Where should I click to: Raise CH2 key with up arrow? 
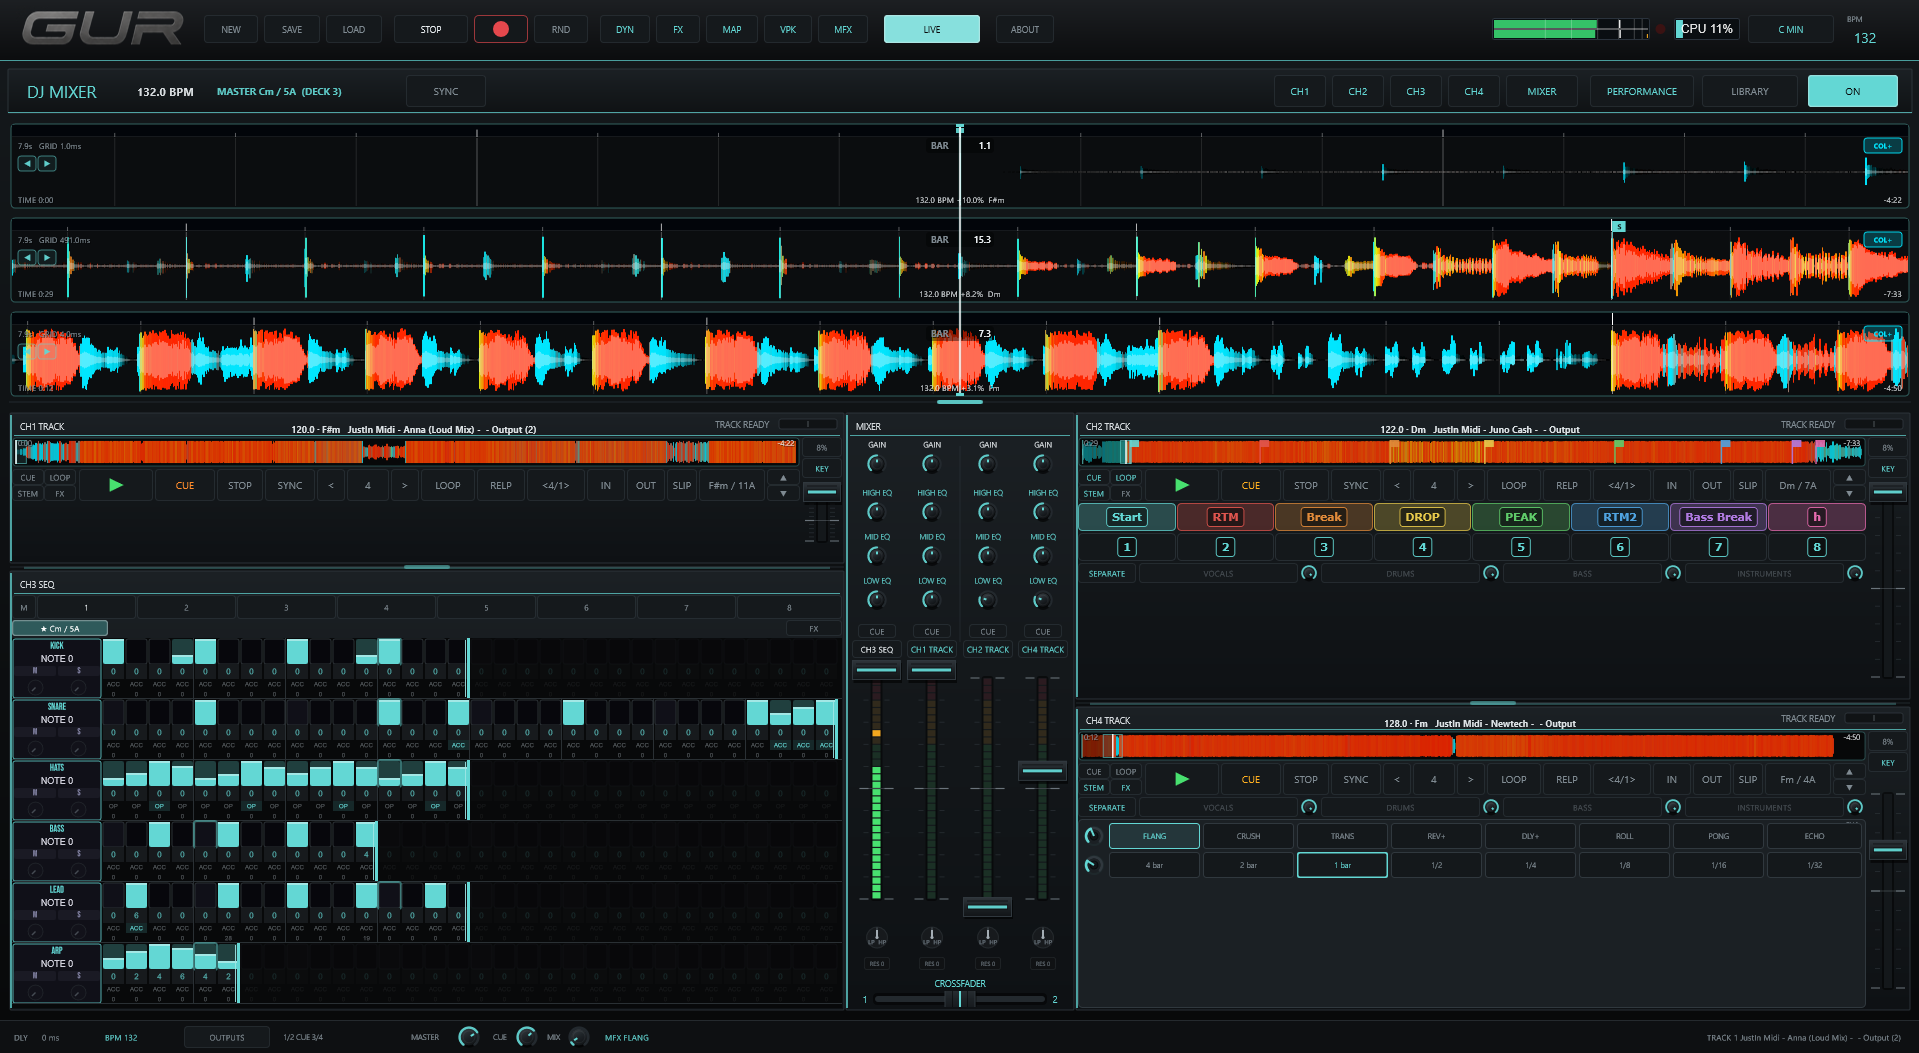click(x=1849, y=478)
